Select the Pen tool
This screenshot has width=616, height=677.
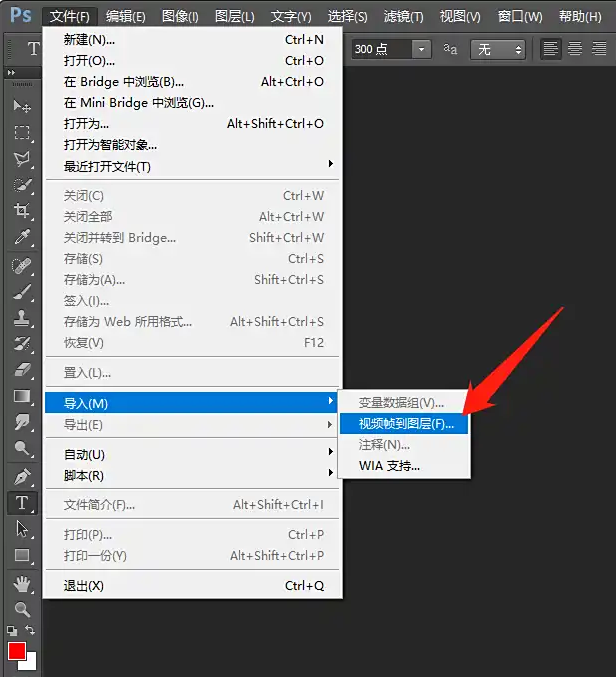tap(22, 476)
